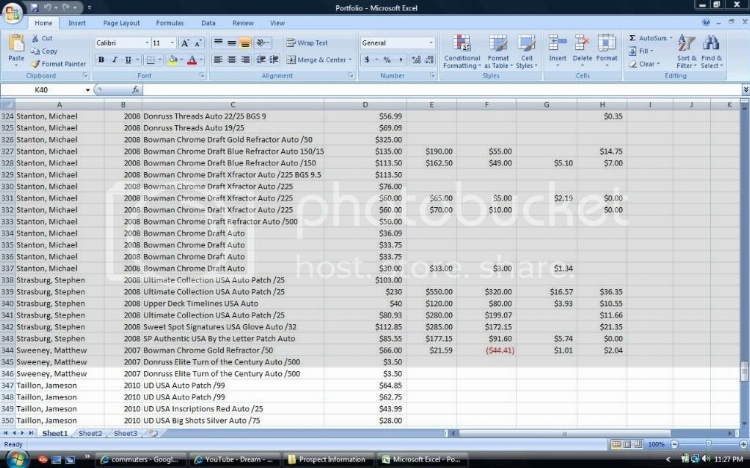Open the Sort & Filter menu
Image resolution: width=750 pixels, height=468 pixels.
tap(686, 52)
